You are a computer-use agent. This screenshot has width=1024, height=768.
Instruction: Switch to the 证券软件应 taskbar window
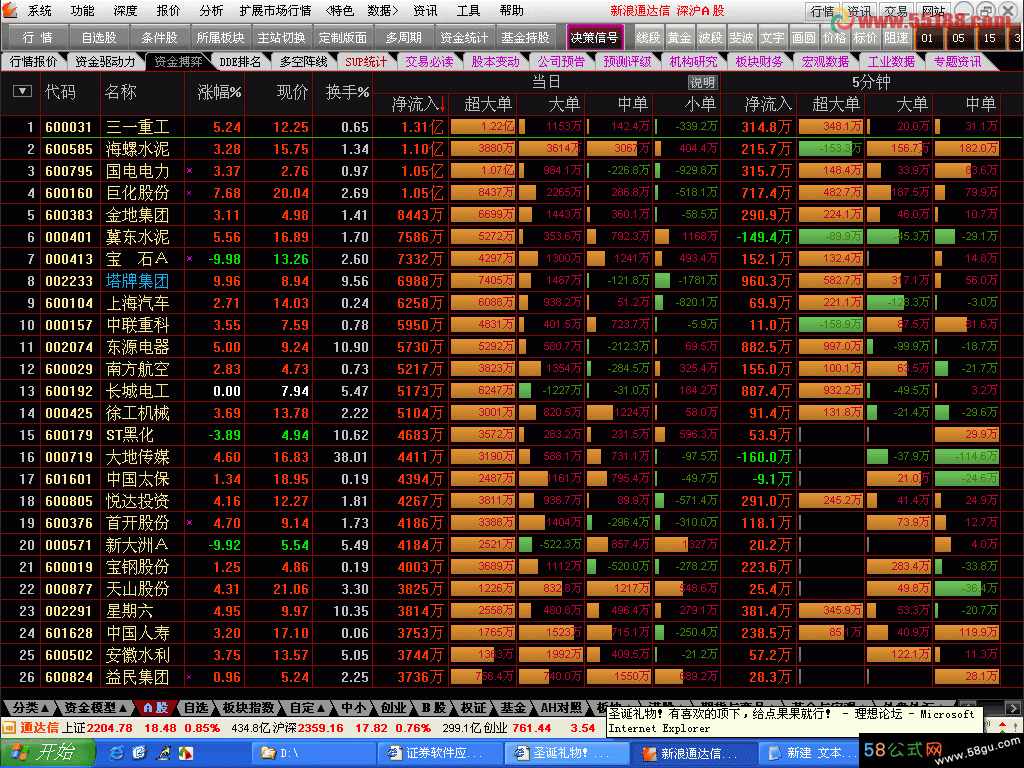(x=440, y=754)
